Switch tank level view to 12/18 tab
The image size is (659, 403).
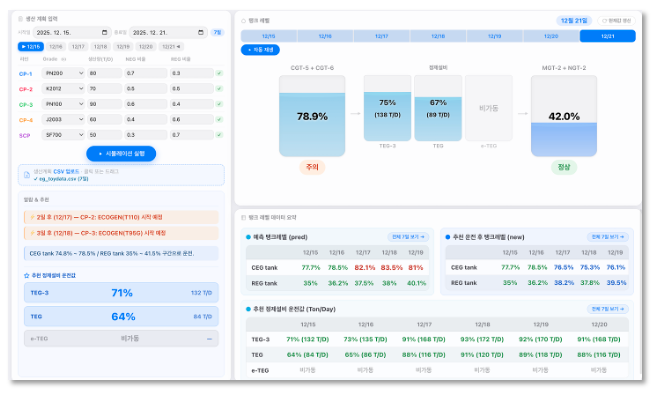tap(438, 36)
